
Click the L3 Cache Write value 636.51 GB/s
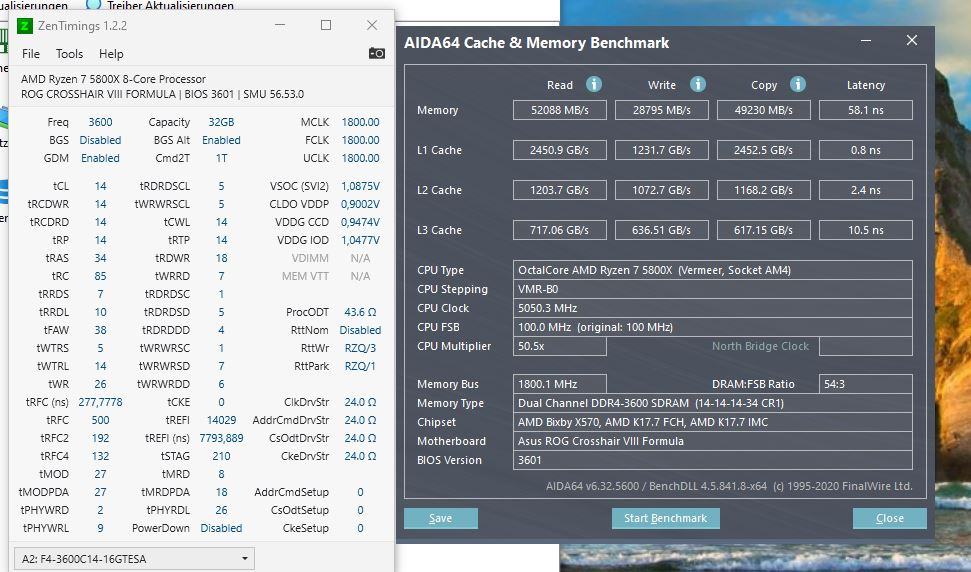(x=661, y=230)
